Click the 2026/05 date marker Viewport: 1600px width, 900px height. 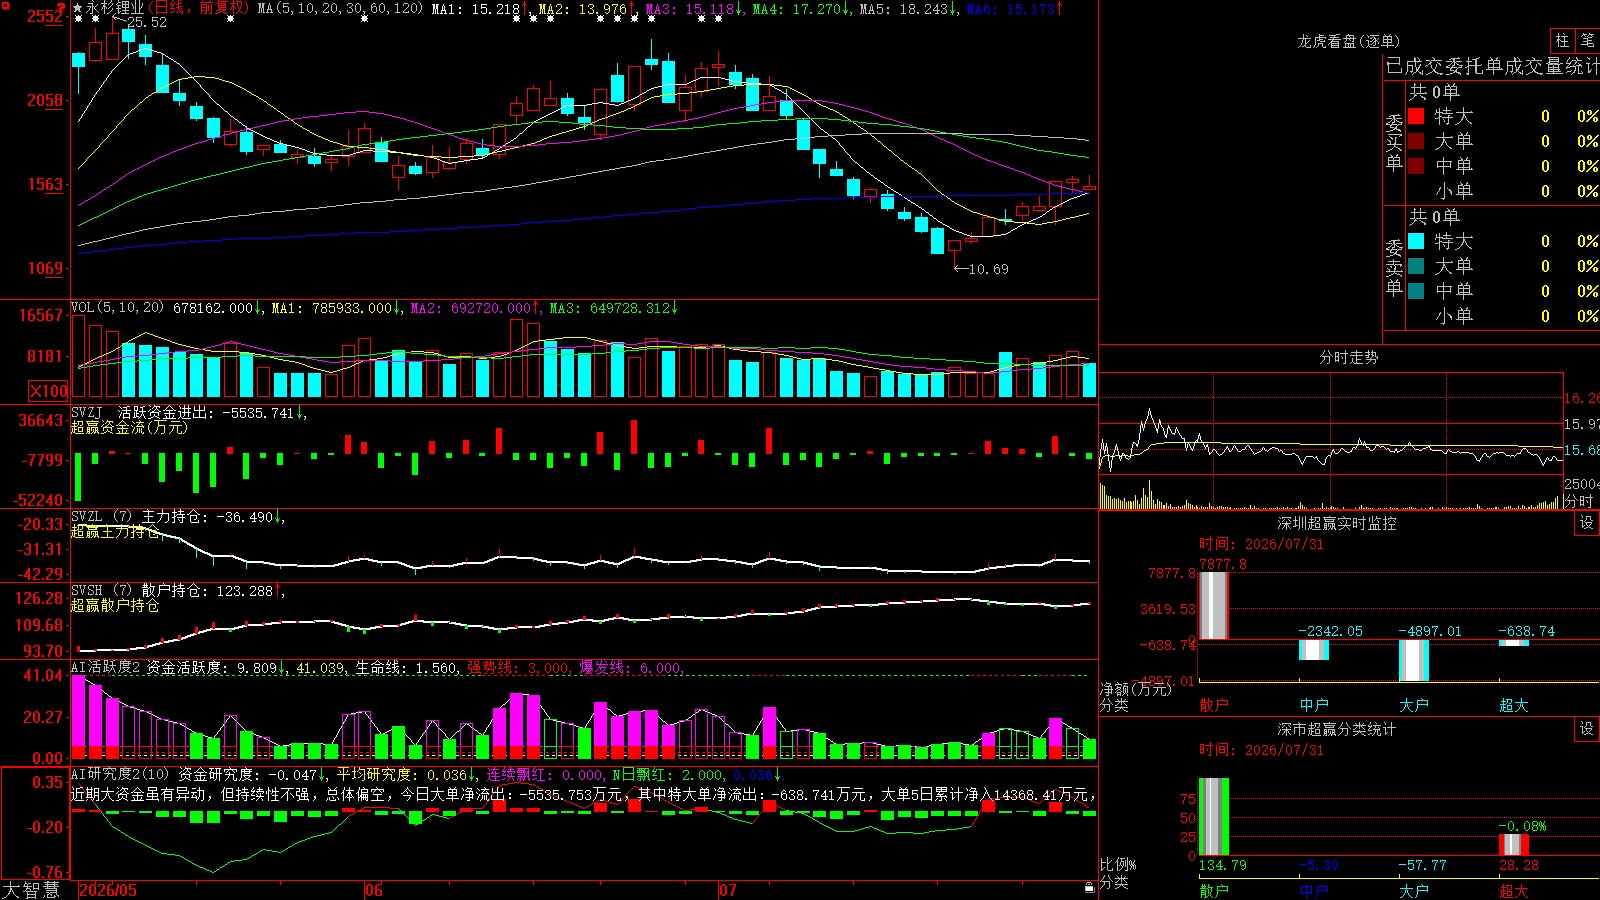tap(108, 890)
